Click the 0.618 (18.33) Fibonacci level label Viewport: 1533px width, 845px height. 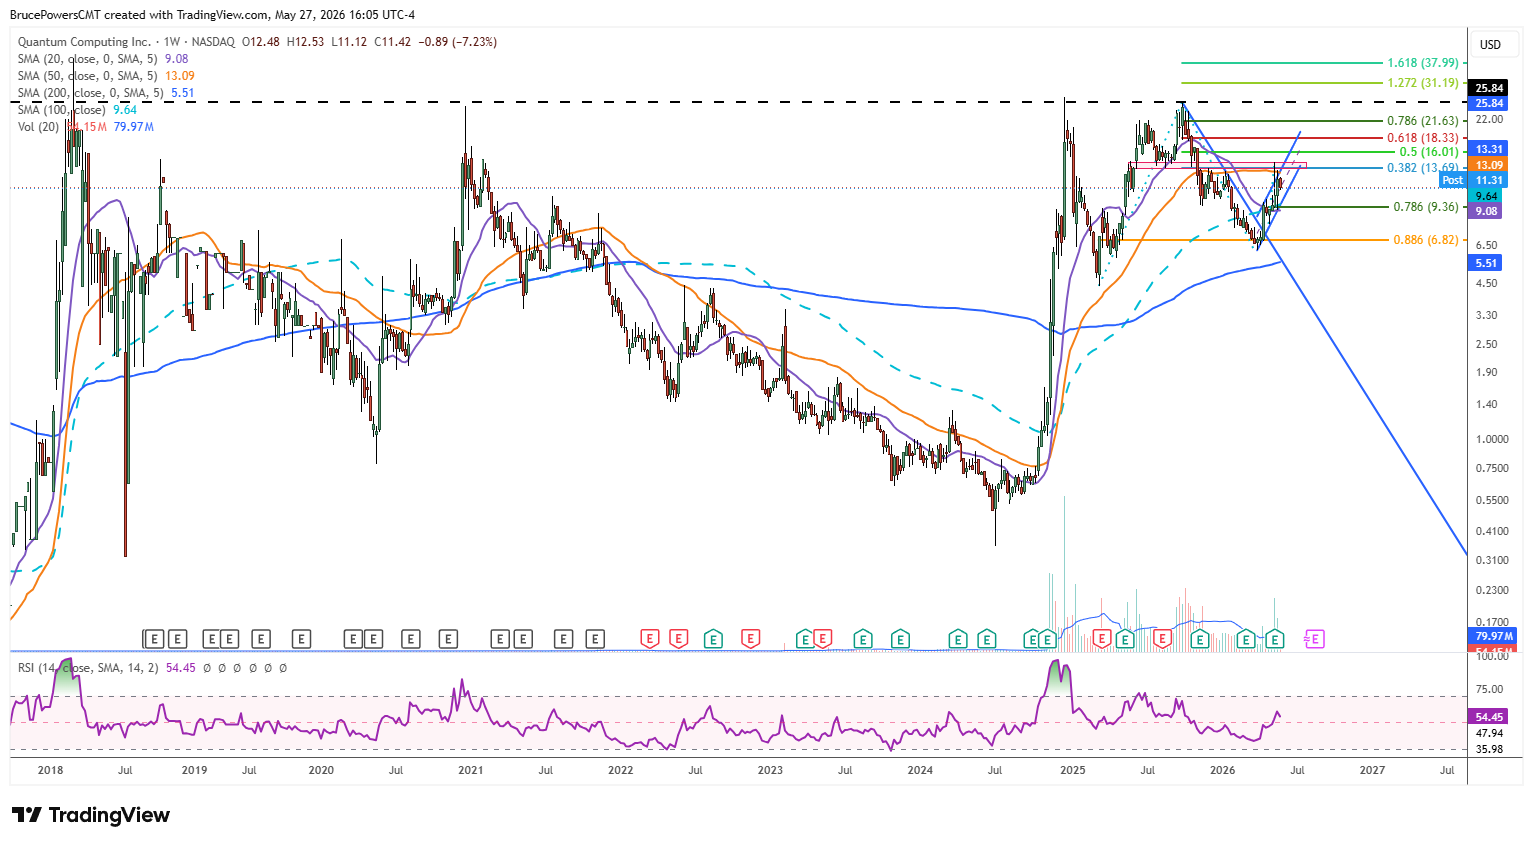point(1422,138)
